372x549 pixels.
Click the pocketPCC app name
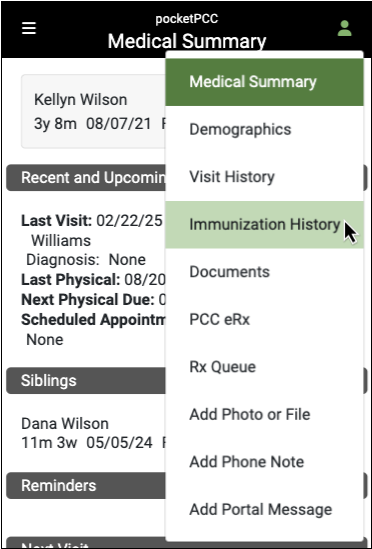point(187,19)
